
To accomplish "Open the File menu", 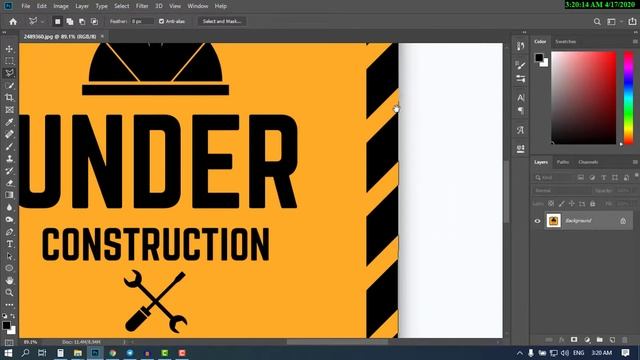I will click(x=26, y=6).
